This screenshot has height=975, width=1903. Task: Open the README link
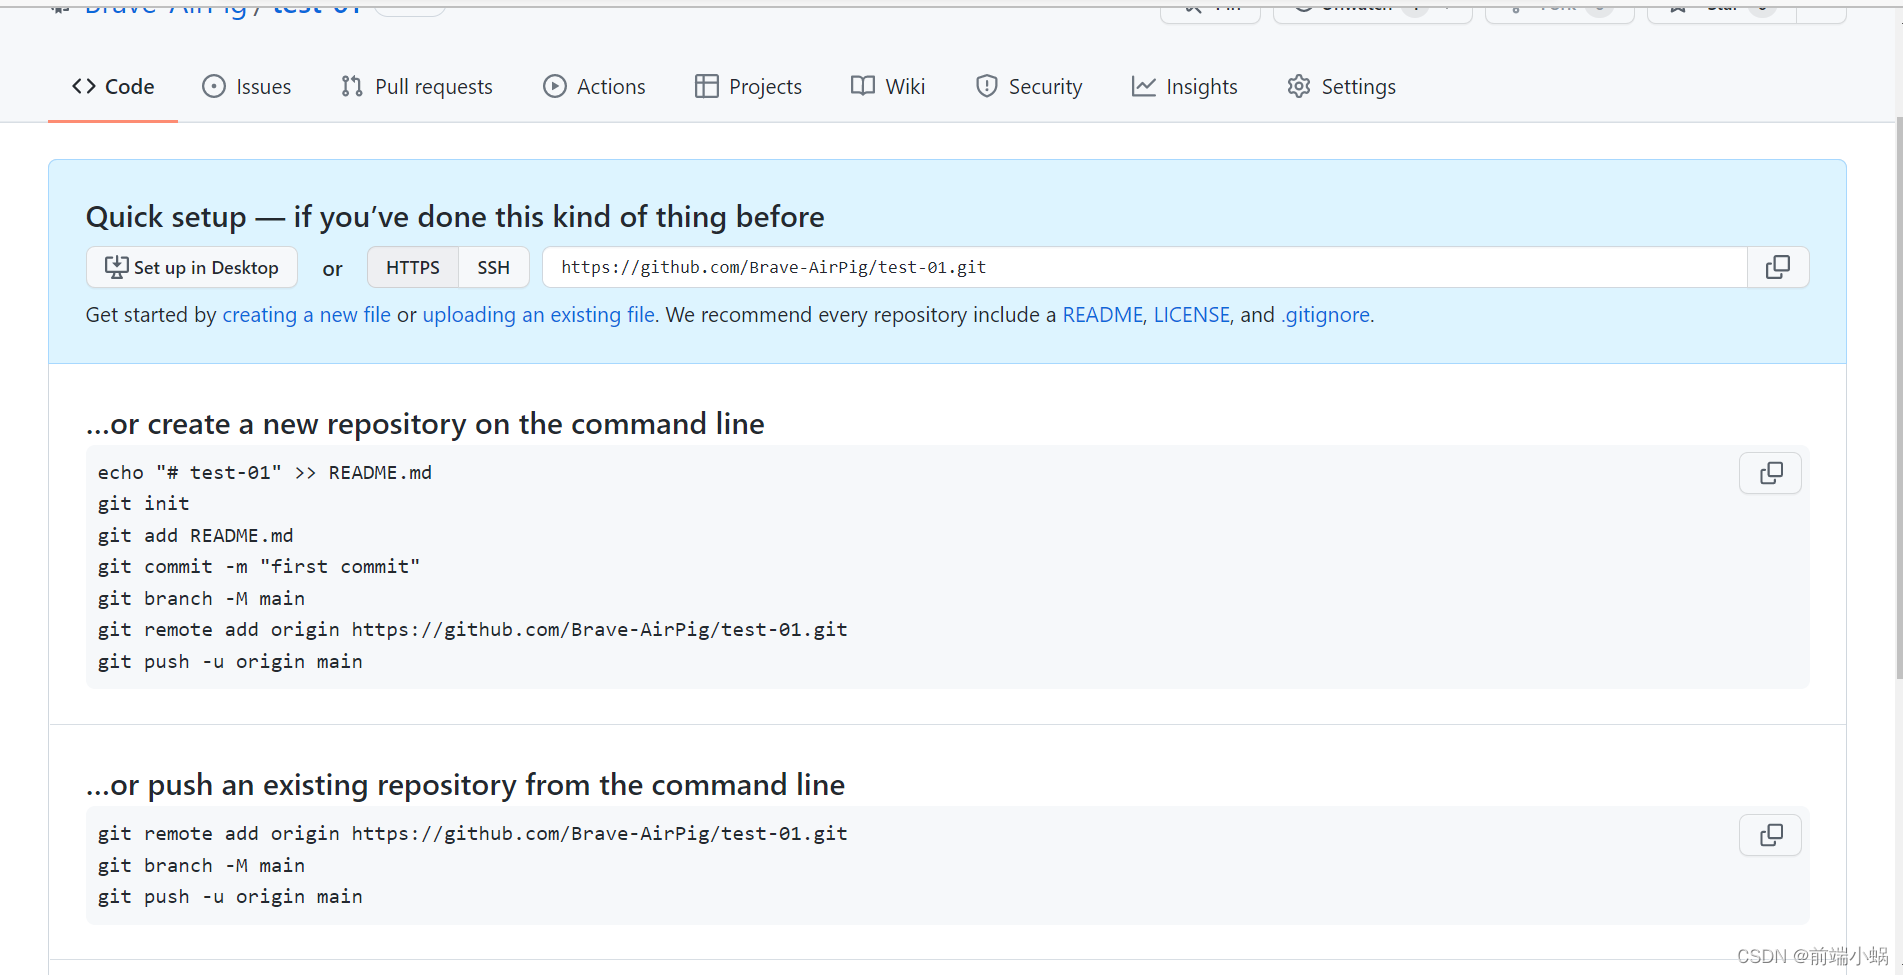[x=1102, y=315]
